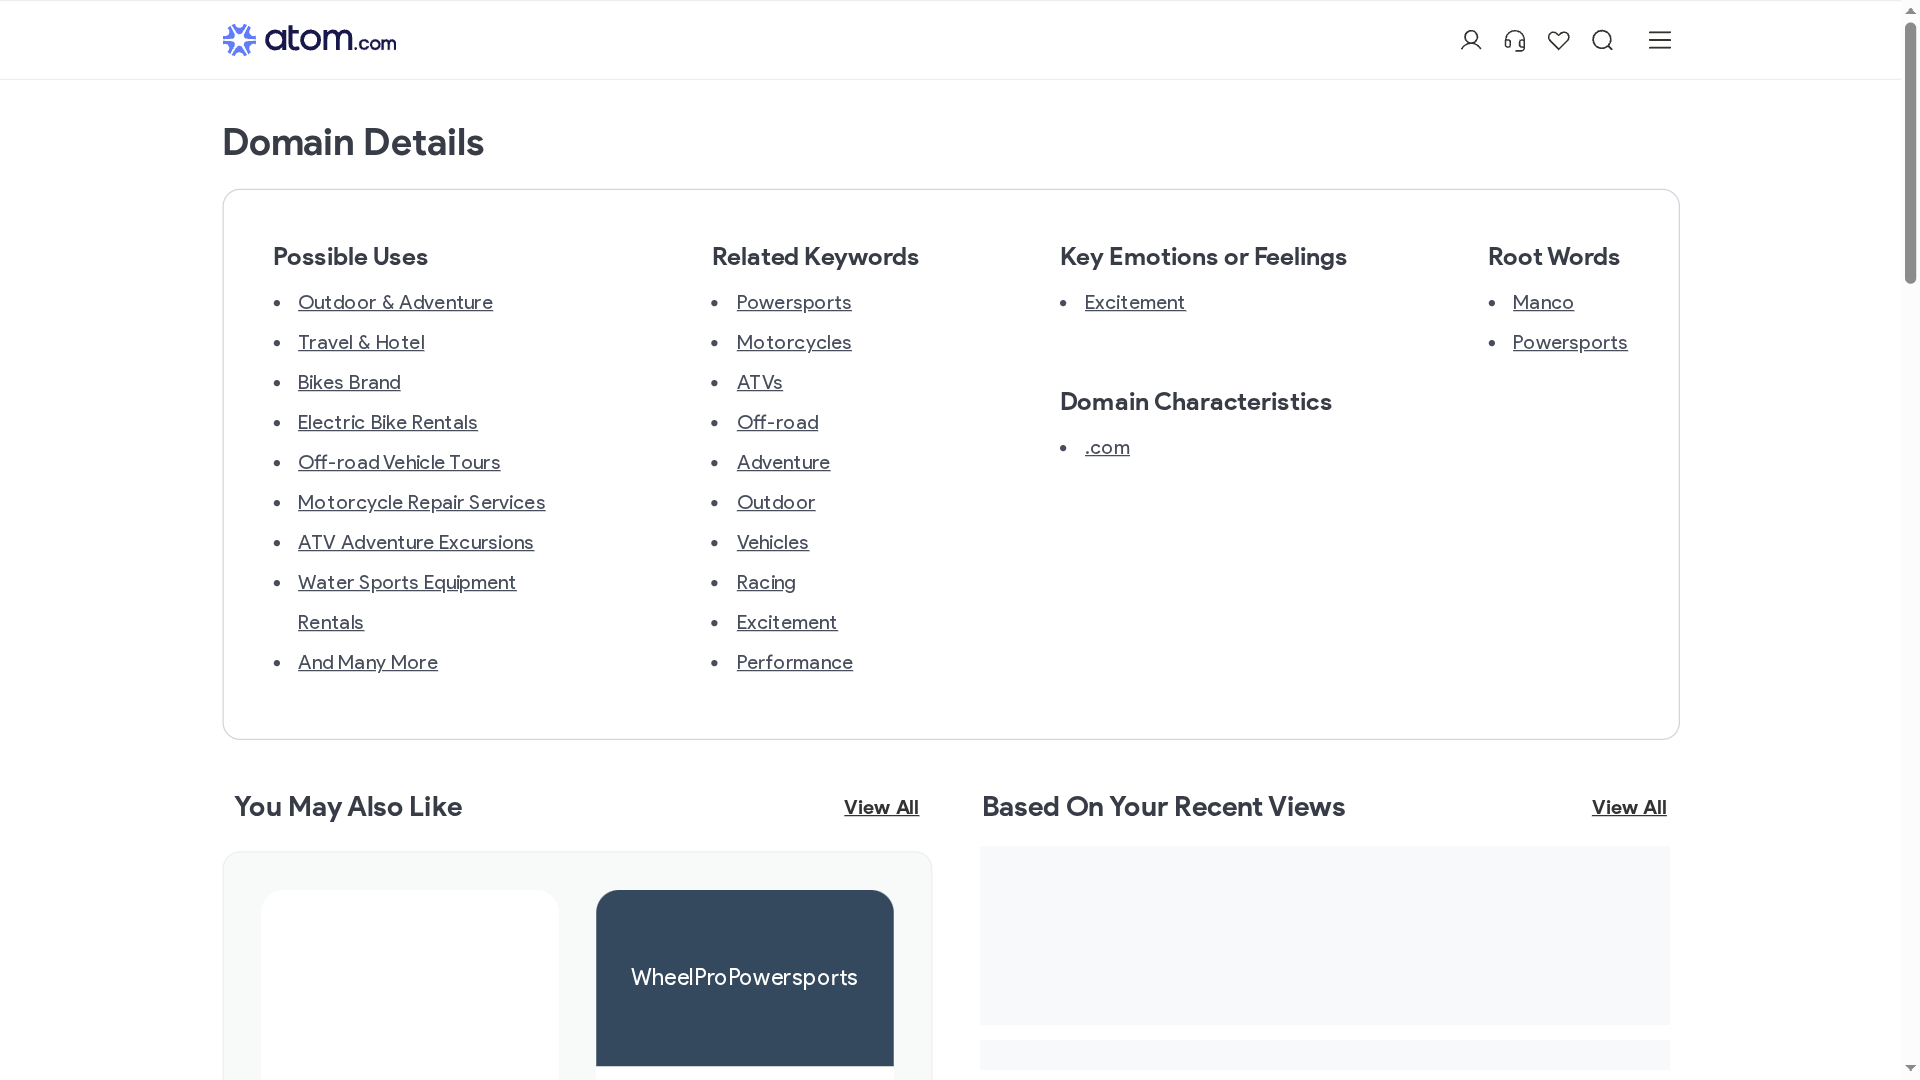Open ATV Adventure Excursions link

tap(416, 542)
